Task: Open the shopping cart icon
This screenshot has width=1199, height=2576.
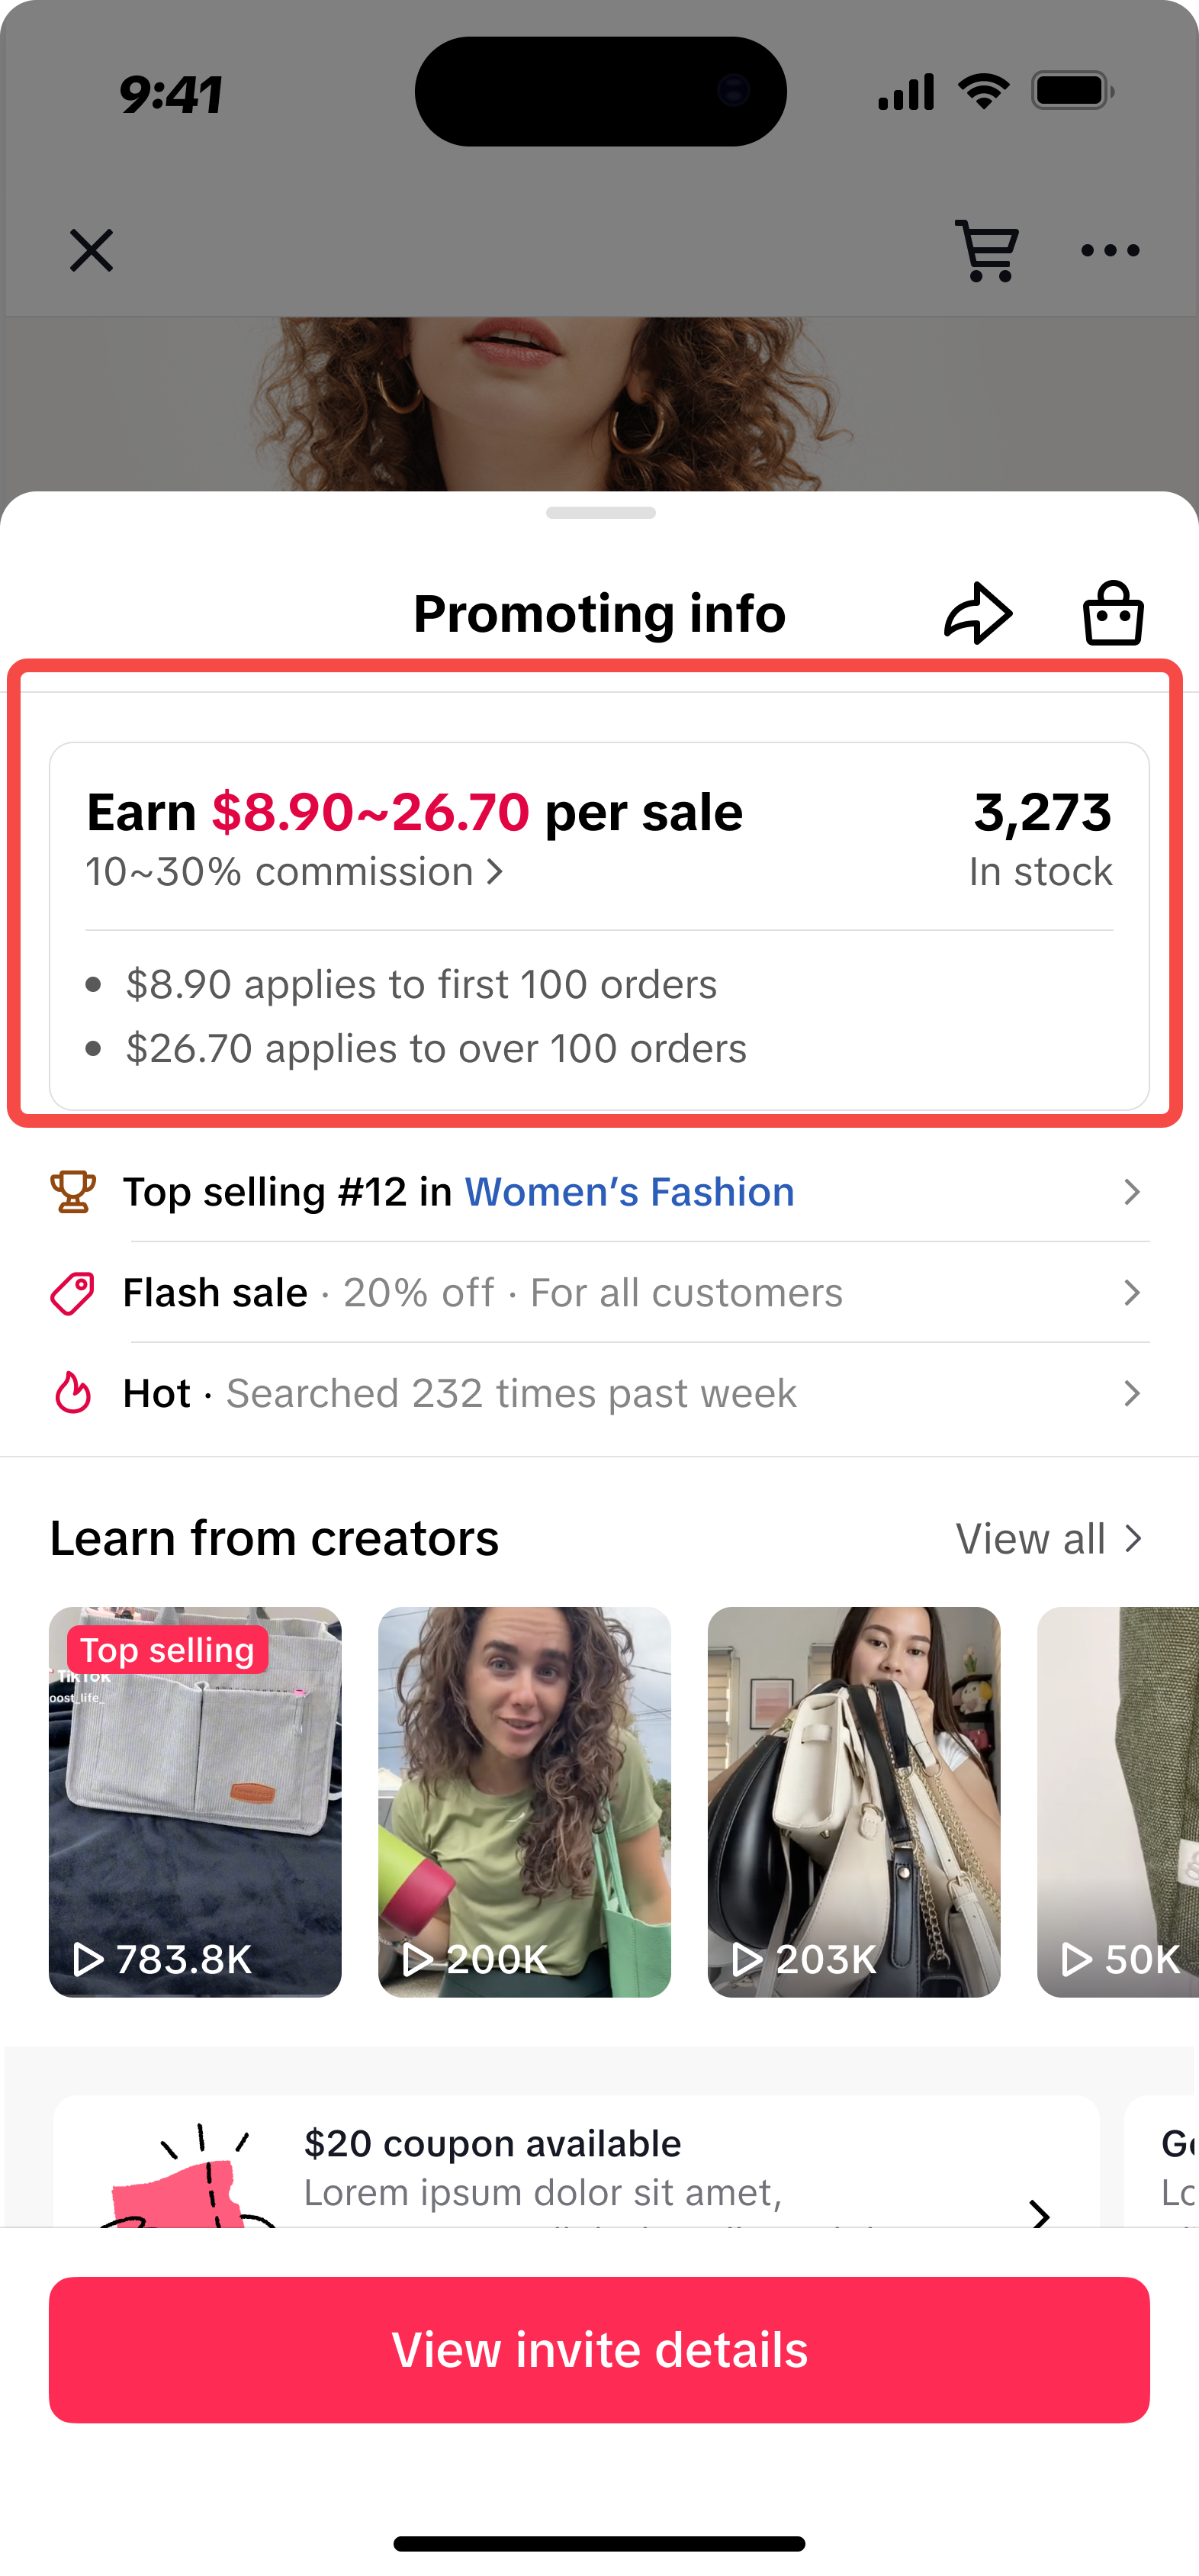Action: coord(987,250)
